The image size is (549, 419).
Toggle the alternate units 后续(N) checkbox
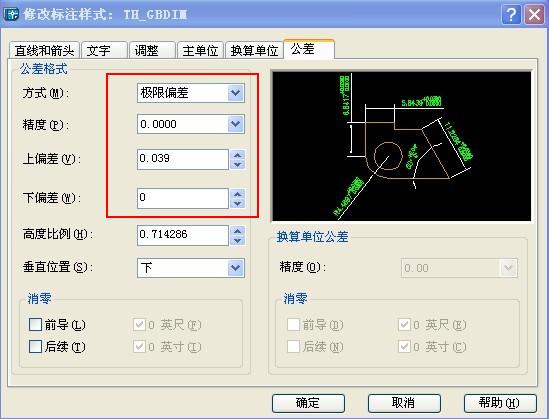[x=293, y=347]
